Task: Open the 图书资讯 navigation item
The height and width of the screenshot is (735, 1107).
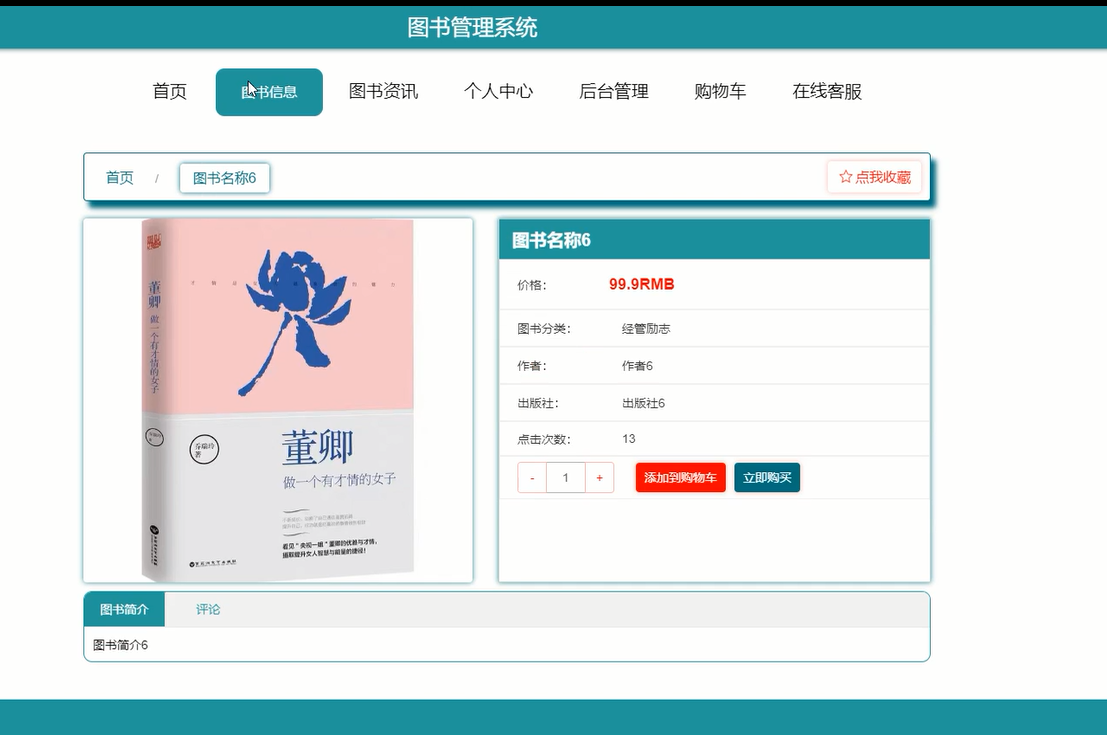Action: coord(383,92)
